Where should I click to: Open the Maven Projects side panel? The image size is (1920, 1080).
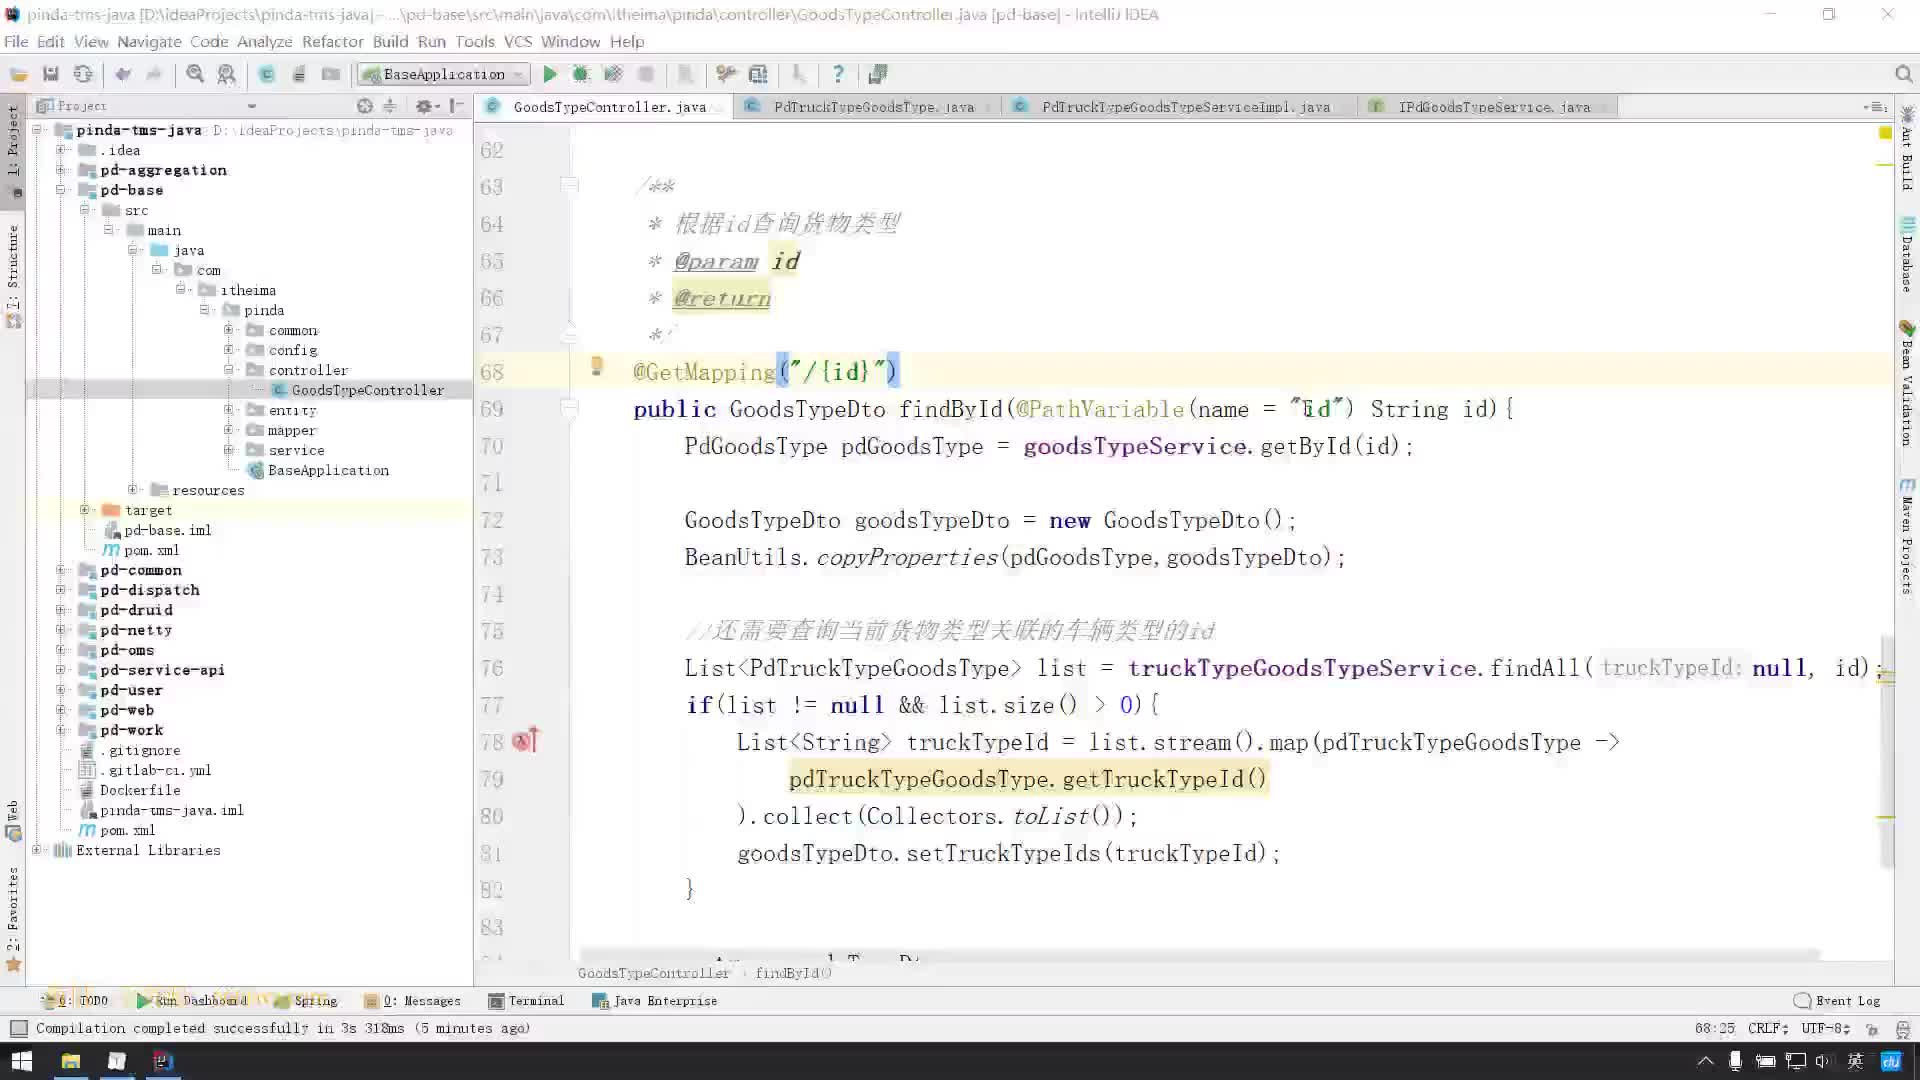click(x=1907, y=535)
